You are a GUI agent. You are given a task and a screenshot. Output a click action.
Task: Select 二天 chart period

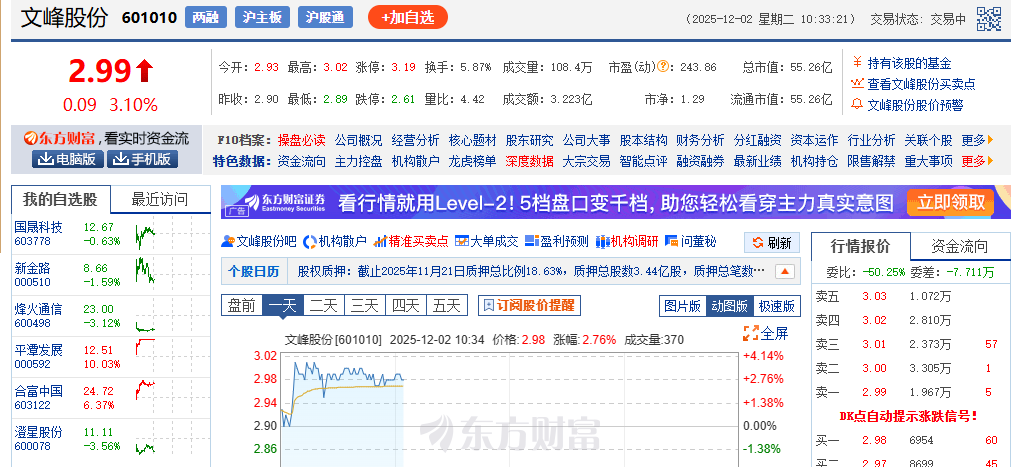[323, 305]
